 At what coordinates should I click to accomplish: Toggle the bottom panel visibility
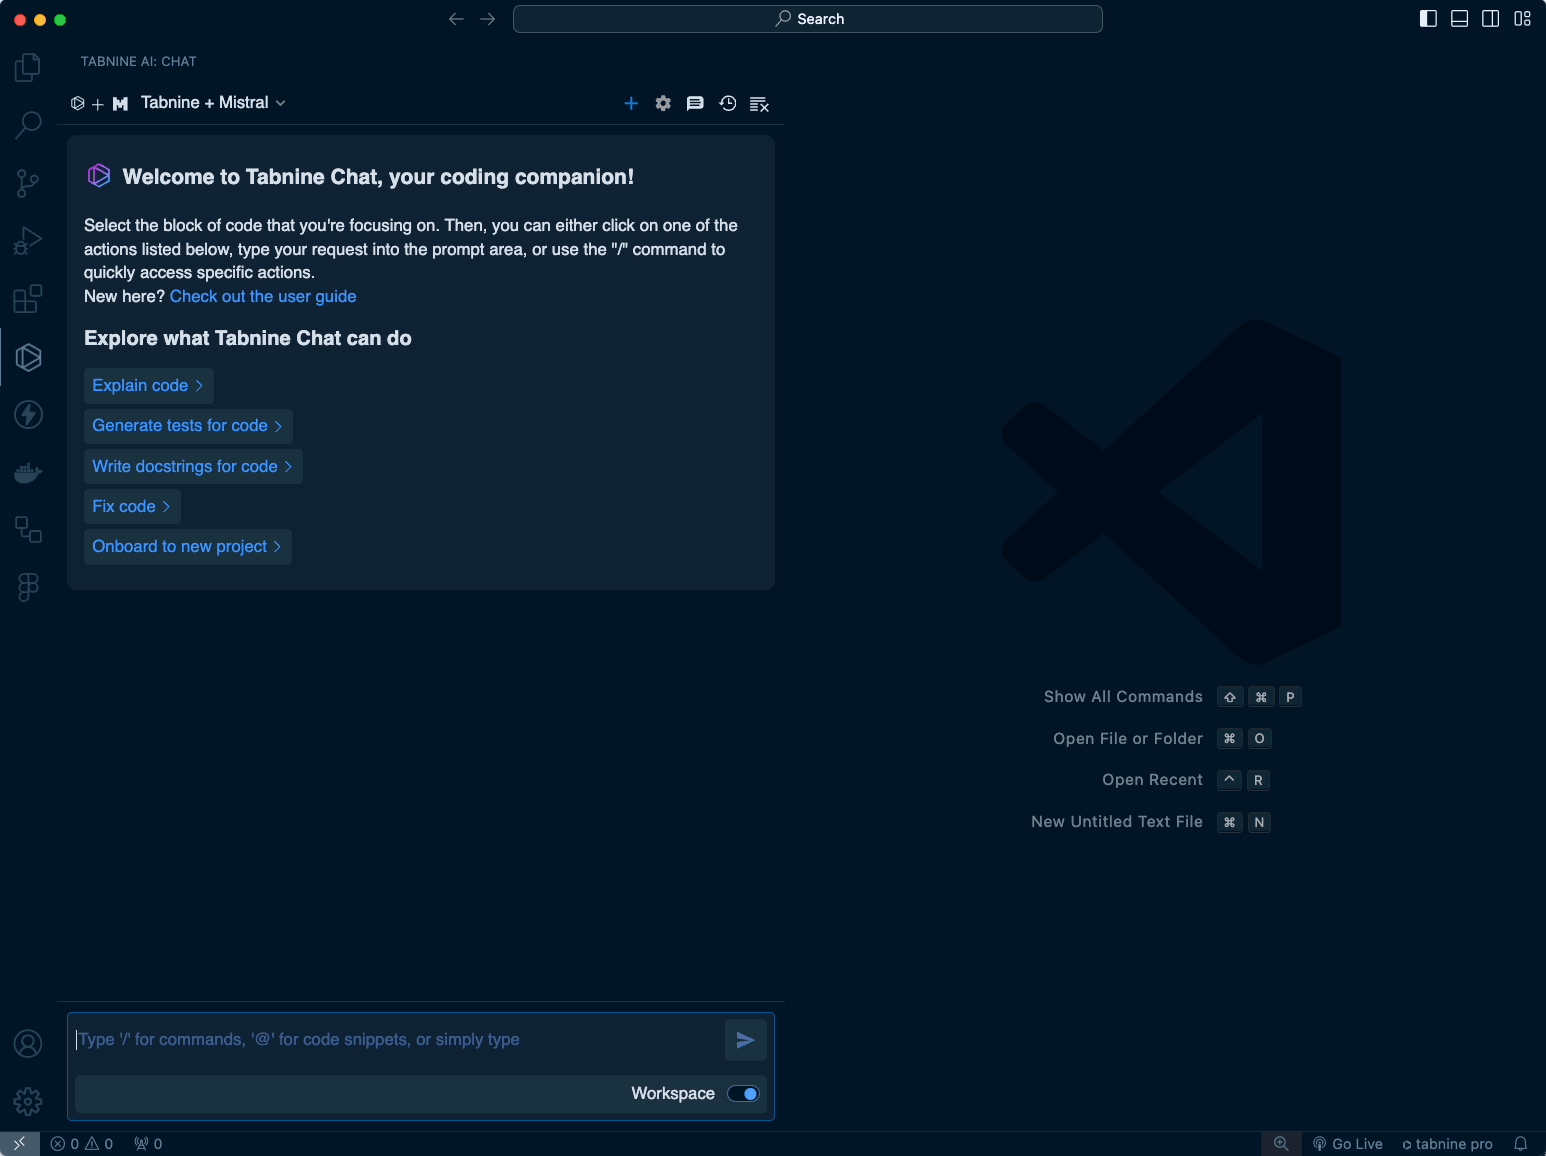(x=1459, y=19)
